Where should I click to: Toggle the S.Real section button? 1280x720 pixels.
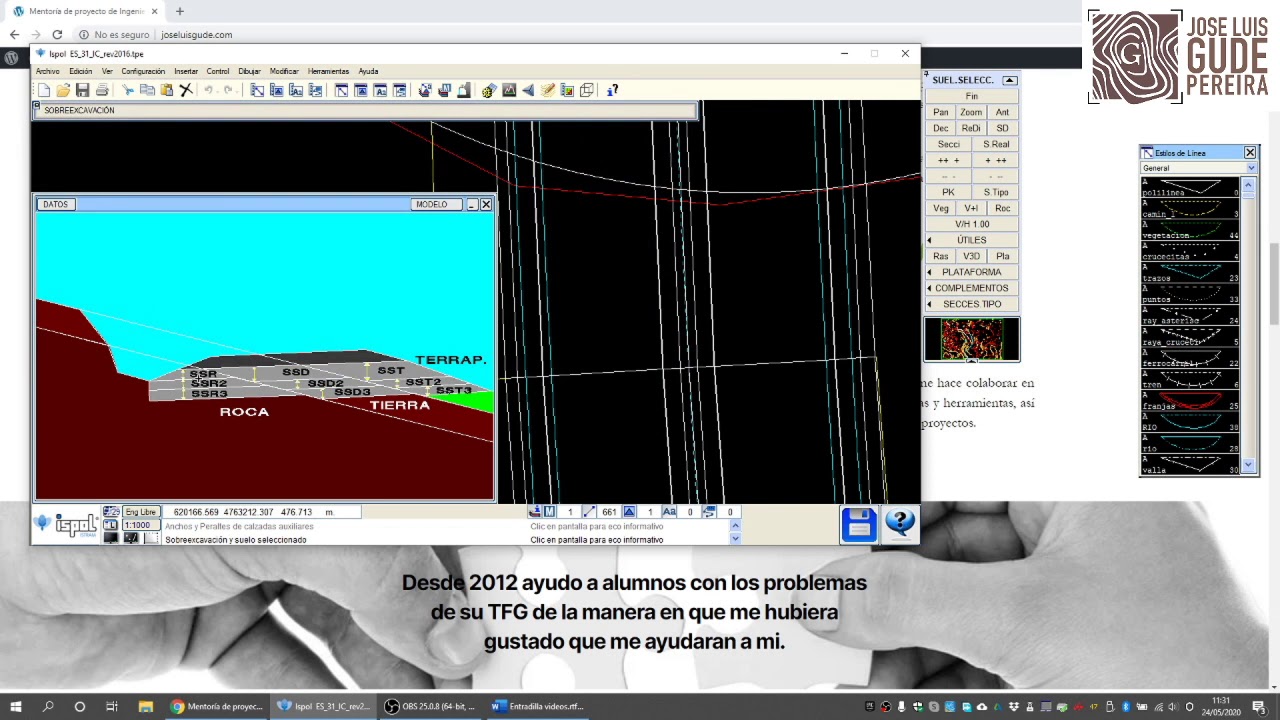[996, 144]
